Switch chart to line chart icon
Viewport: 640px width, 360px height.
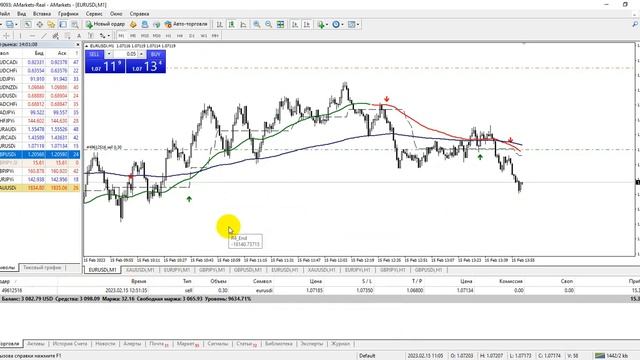pos(243,24)
